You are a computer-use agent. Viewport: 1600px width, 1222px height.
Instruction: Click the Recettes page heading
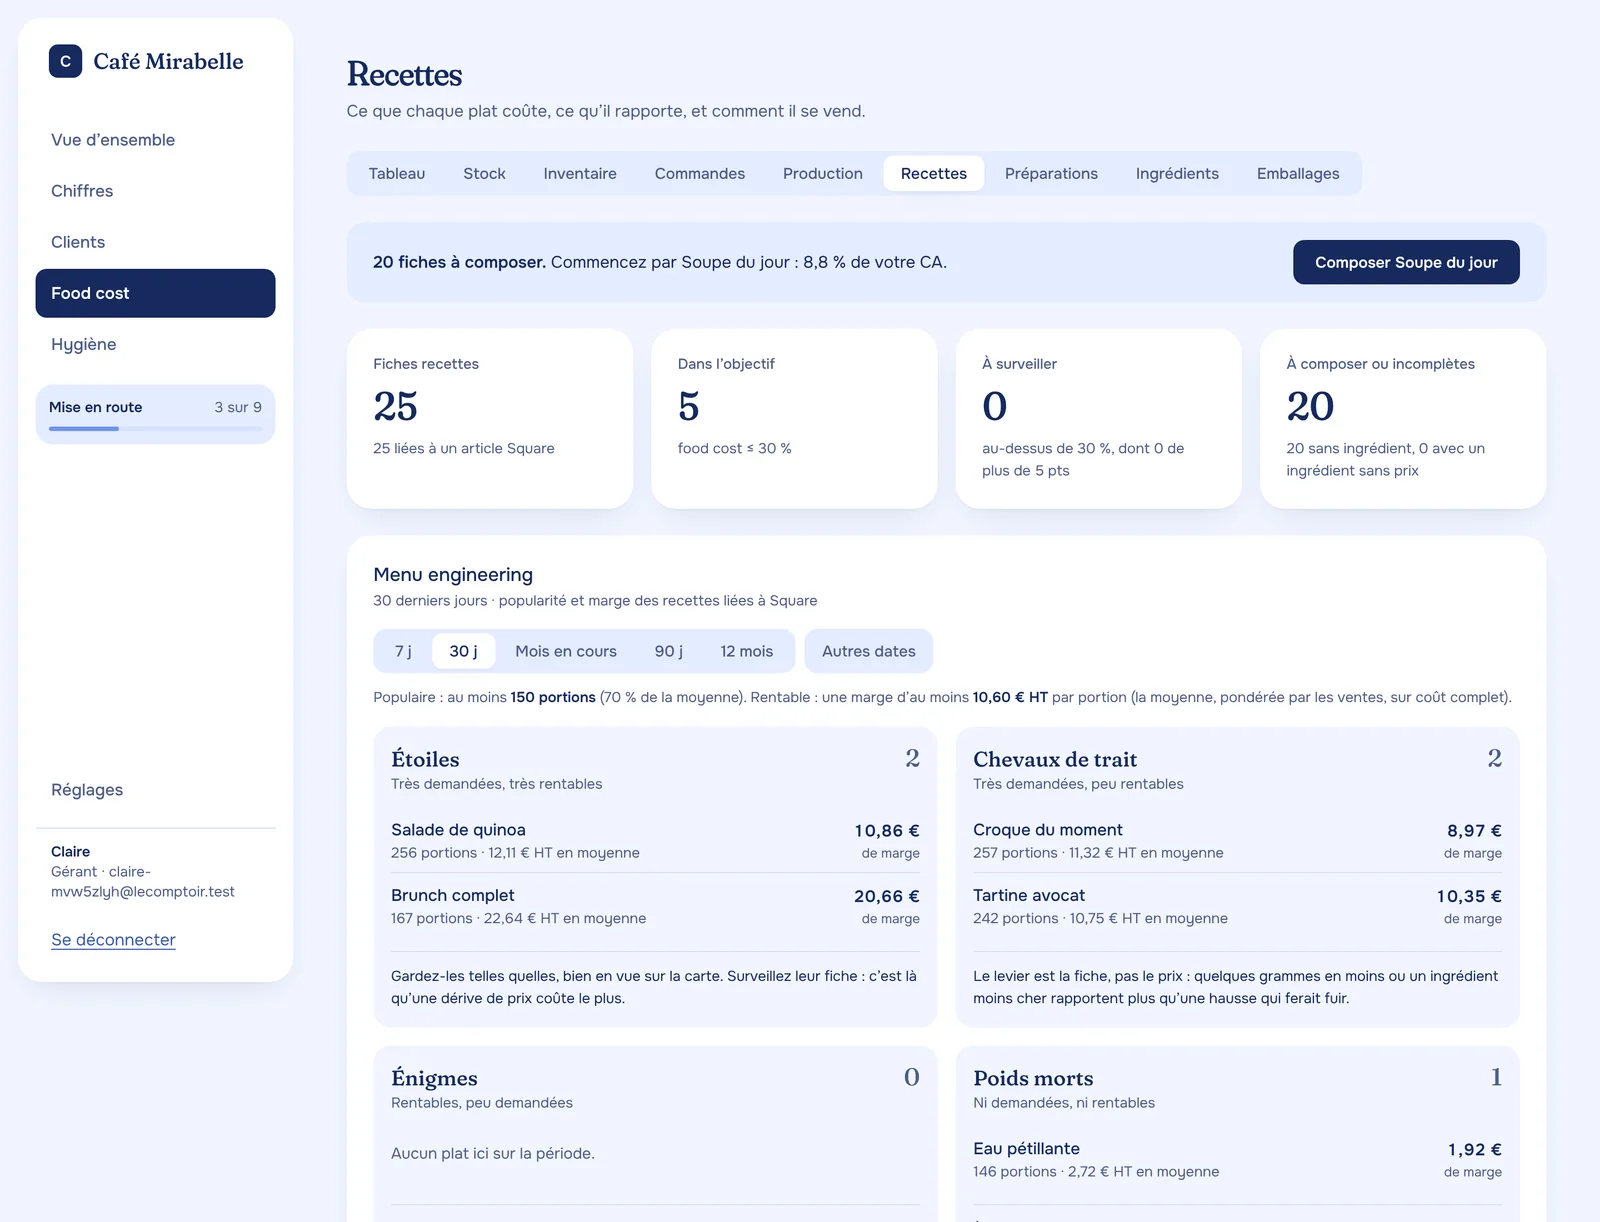(x=404, y=75)
